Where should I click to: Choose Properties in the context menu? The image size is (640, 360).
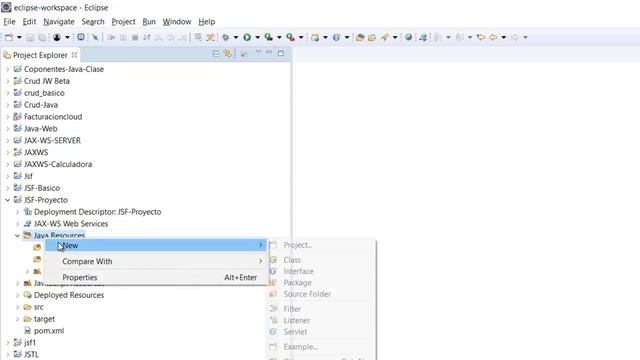pos(156,278)
